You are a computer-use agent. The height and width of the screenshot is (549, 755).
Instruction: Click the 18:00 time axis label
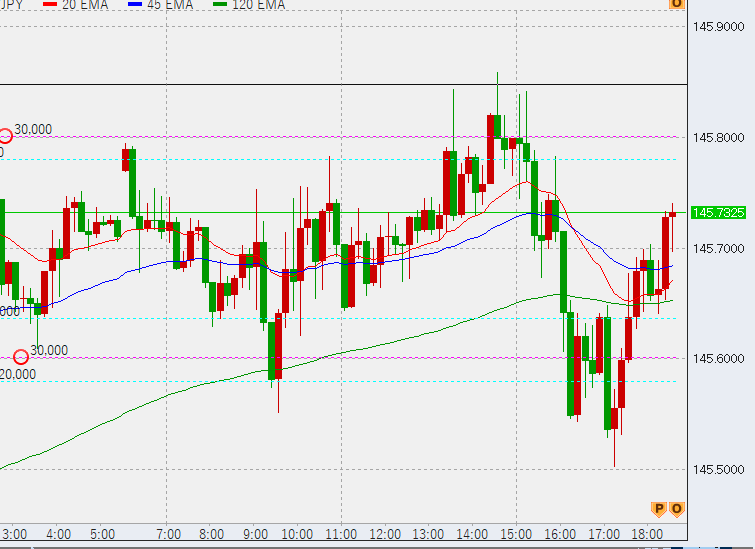click(649, 534)
